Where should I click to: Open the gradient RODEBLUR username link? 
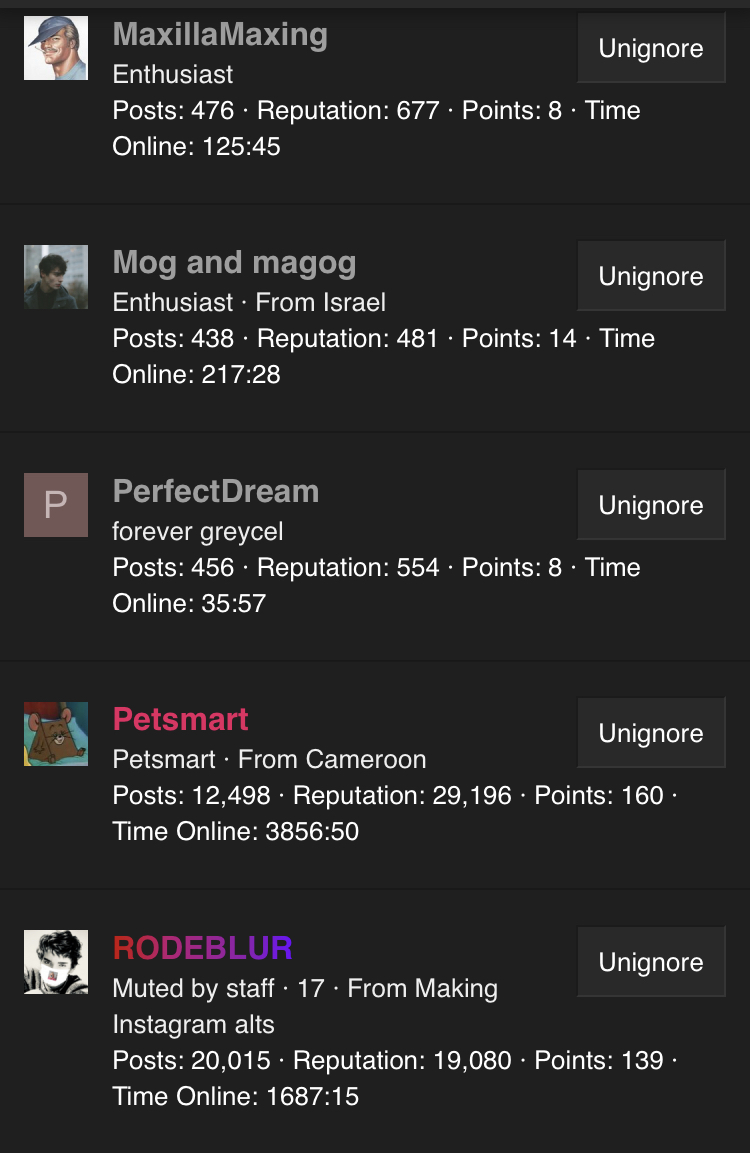pos(202,948)
